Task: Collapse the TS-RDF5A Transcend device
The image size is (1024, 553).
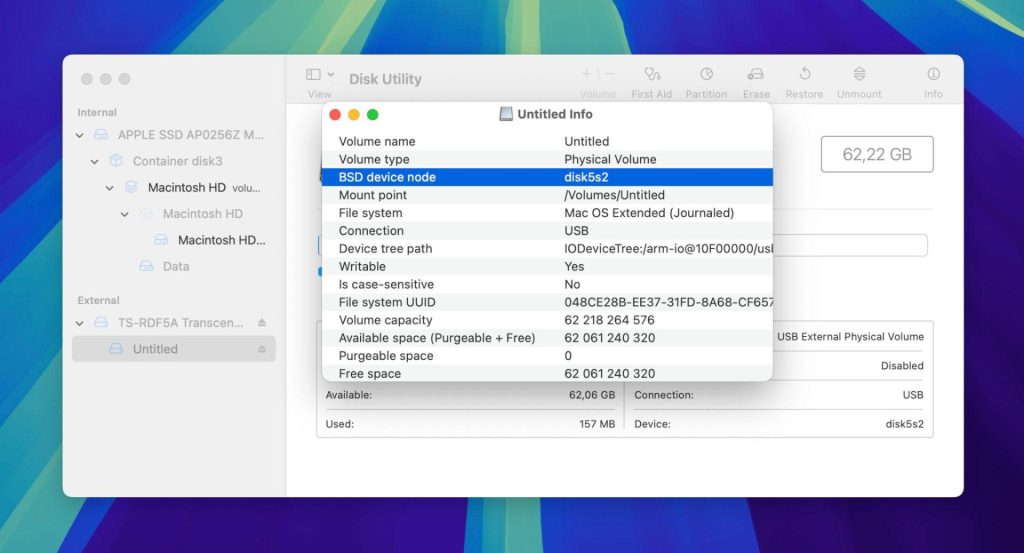Action: tap(80, 323)
